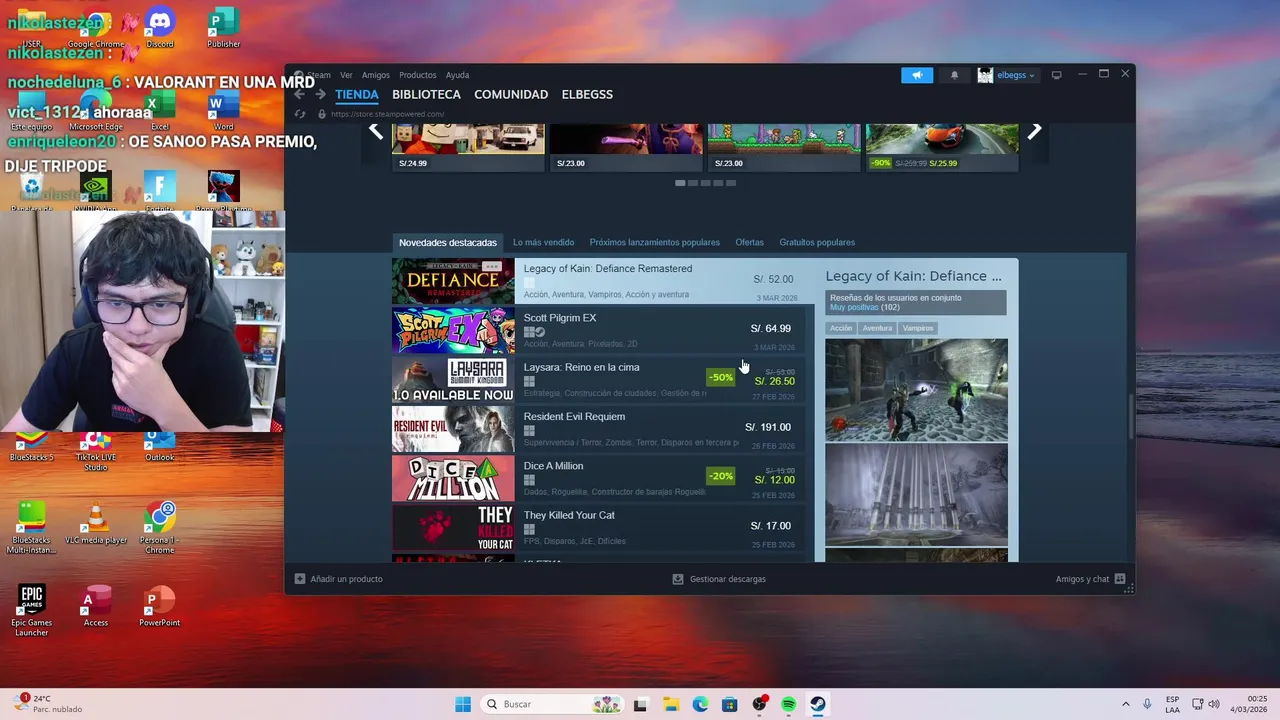This screenshot has height=720, width=1280.
Task: Click the microphone tray icon
Action: [1147, 704]
